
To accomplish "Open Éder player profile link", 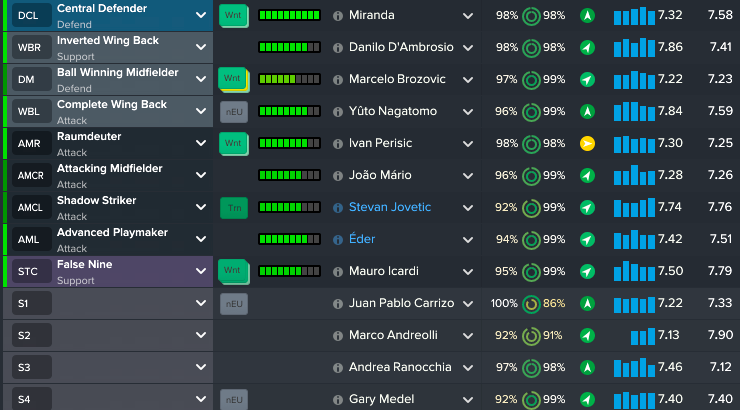I will coord(361,240).
